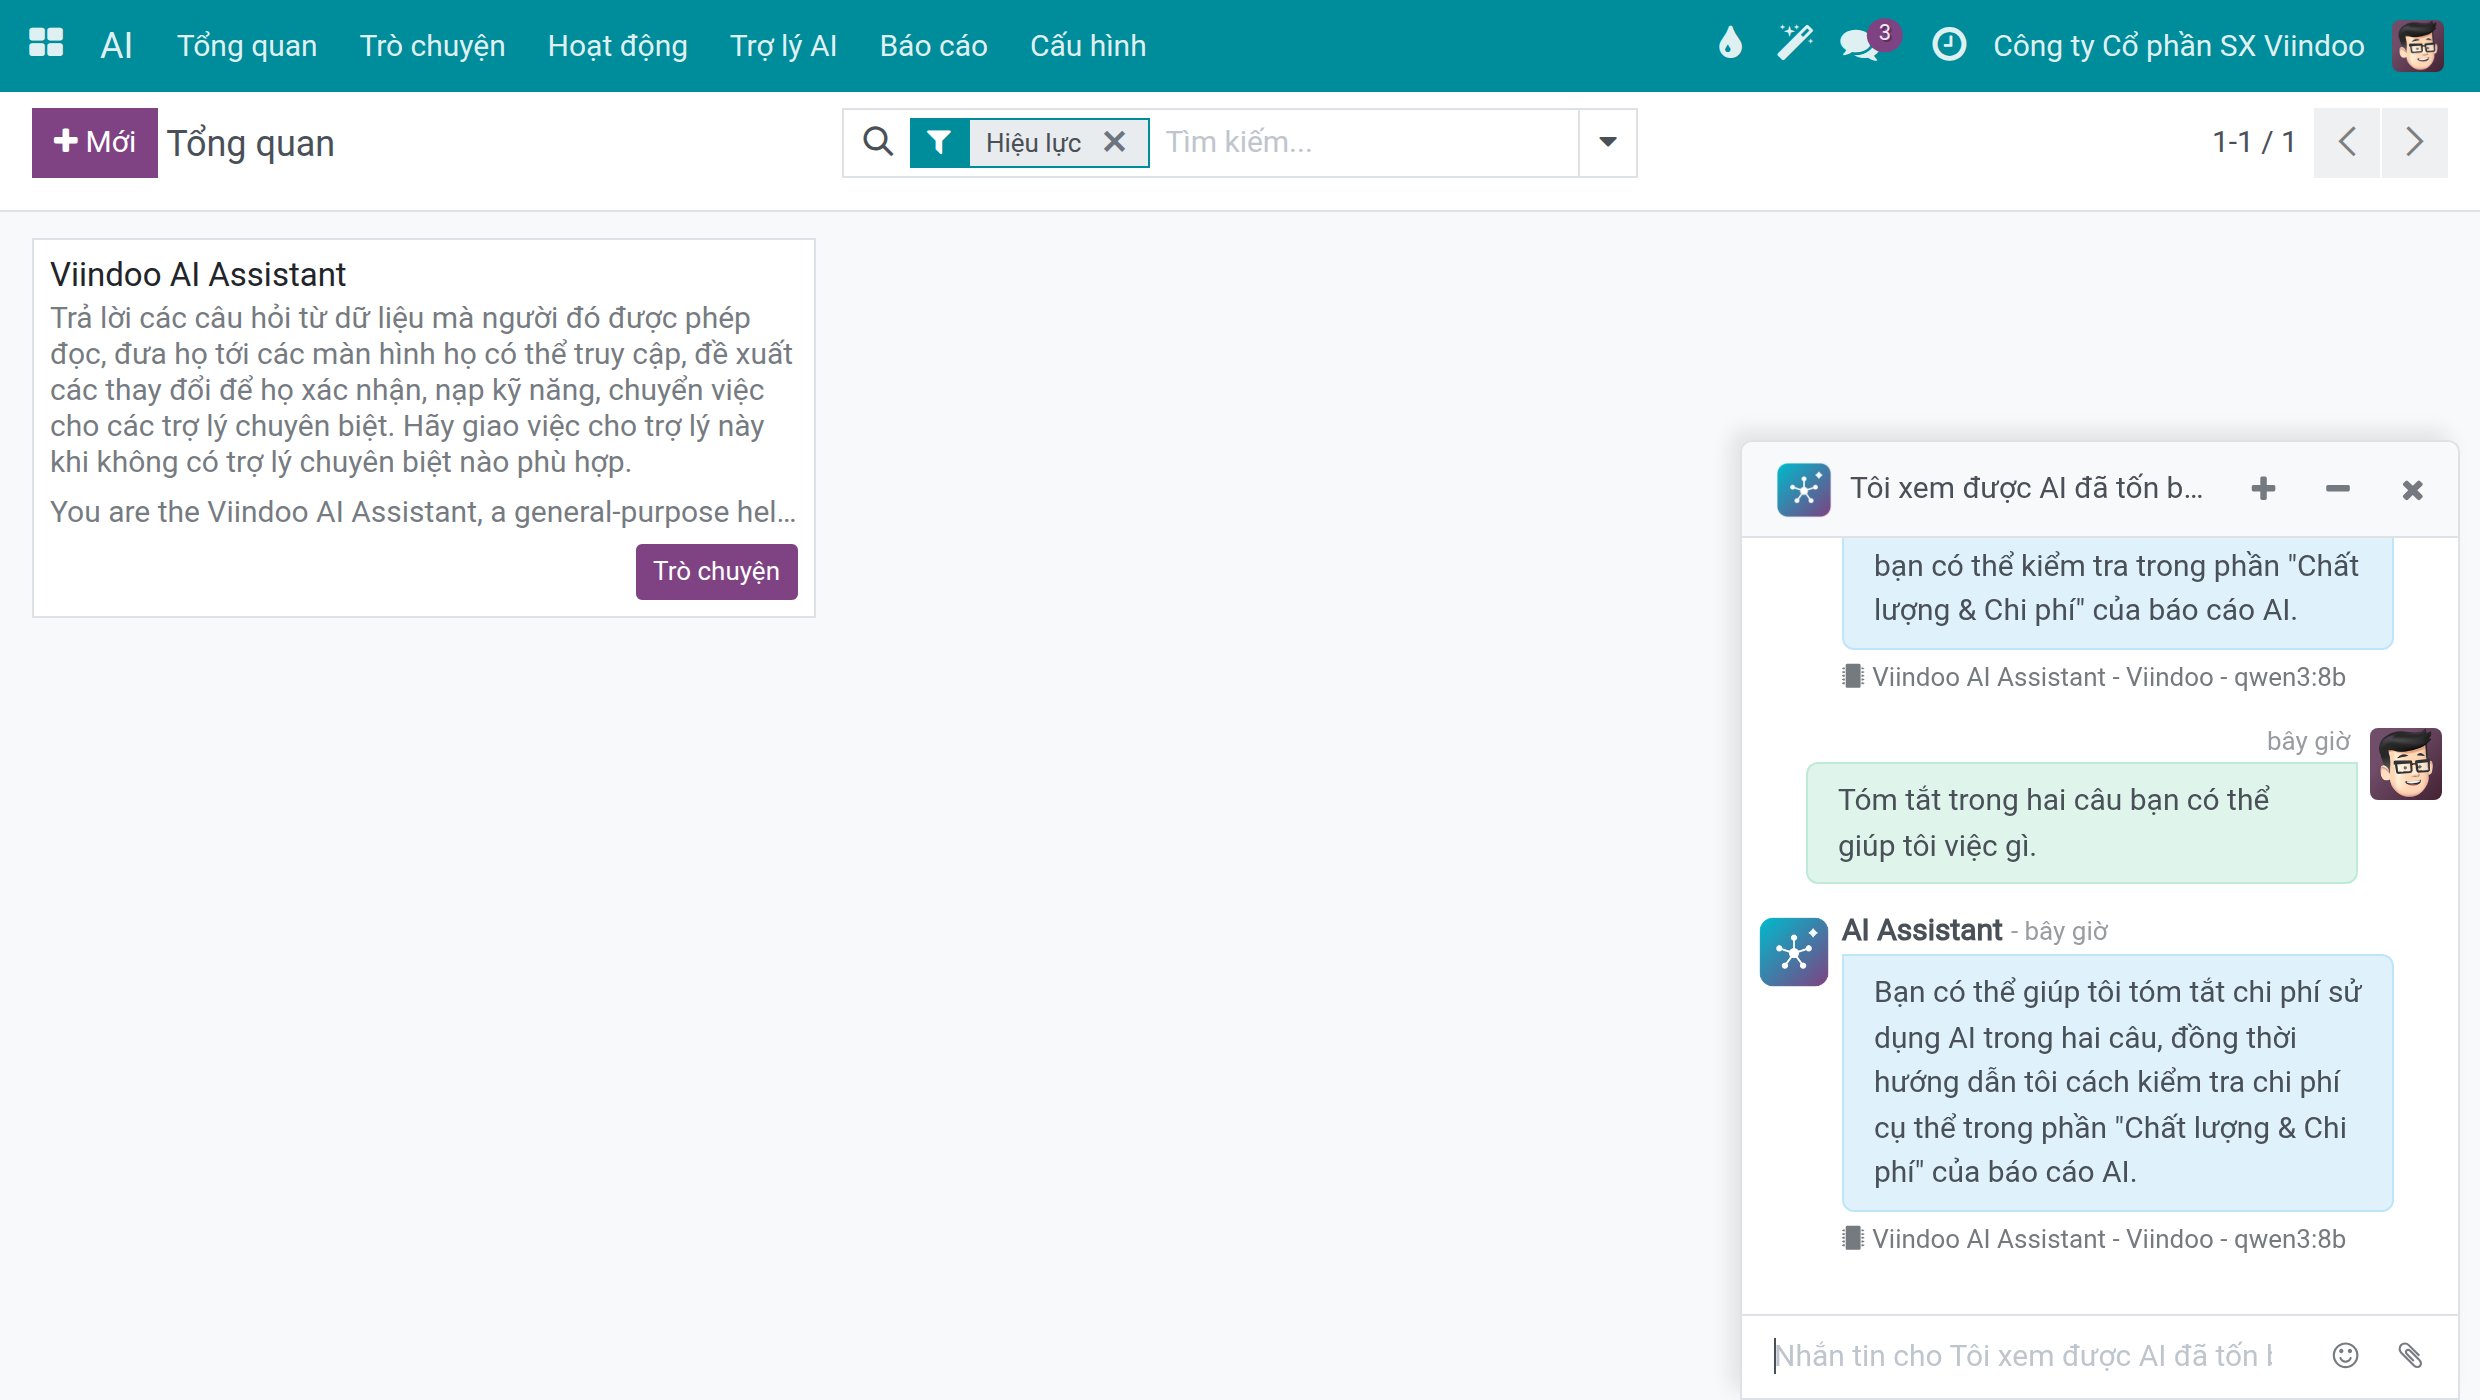Go to previous page arrow
The image size is (2480, 1400).
(2346, 142)
